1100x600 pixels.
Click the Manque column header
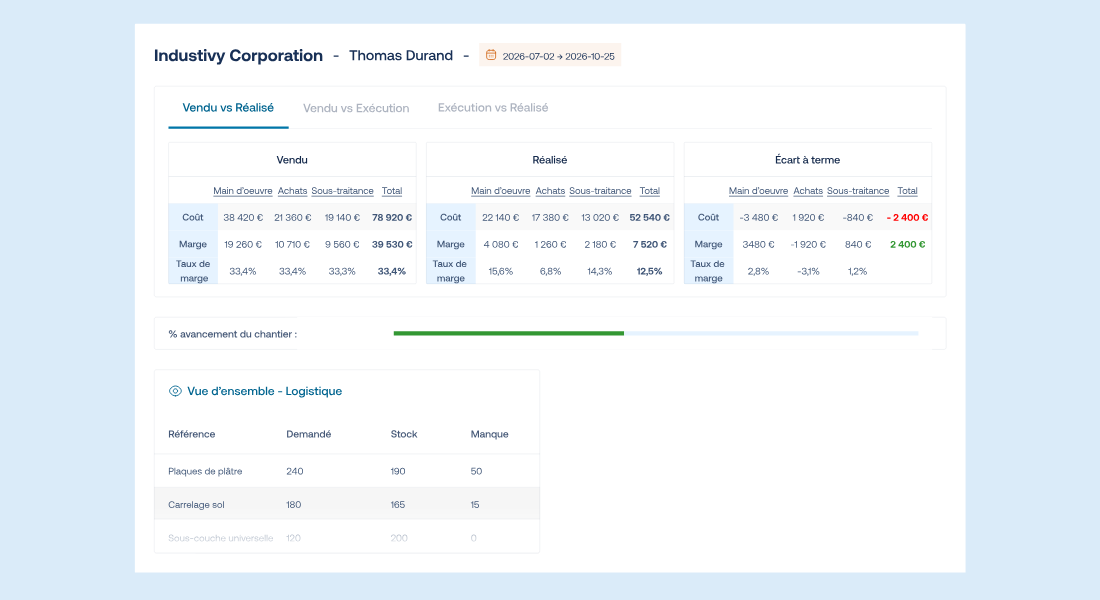pos(489,434)
